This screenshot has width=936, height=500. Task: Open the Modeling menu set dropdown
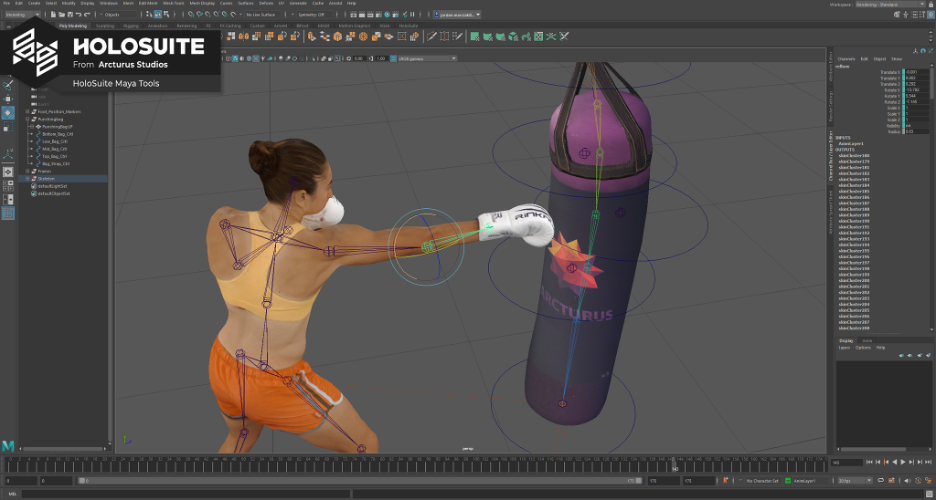pyautogui.click(x=23, y=14)
